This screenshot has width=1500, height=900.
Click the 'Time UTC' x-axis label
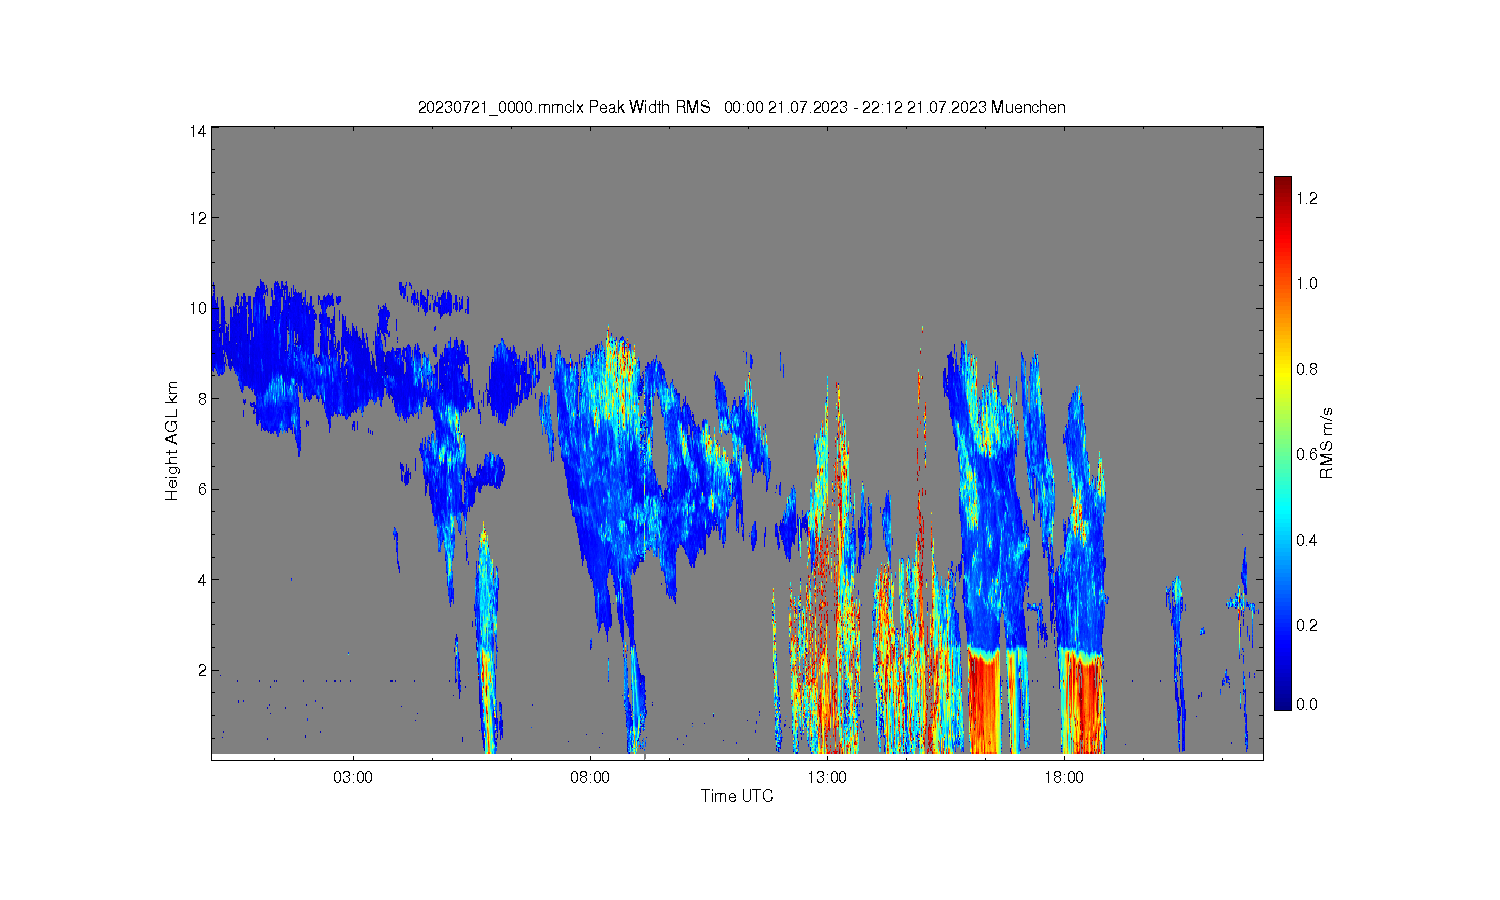pos(737,796)
